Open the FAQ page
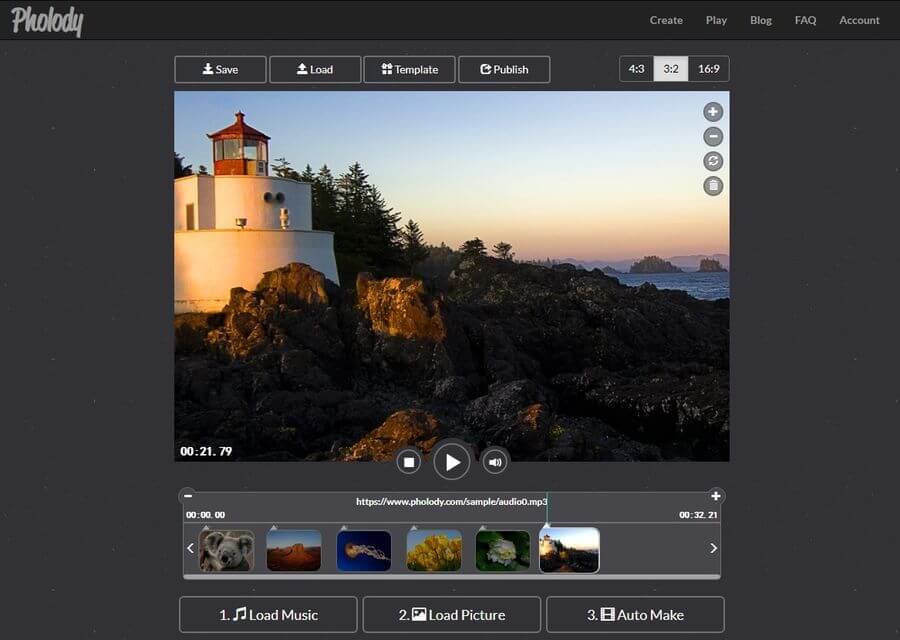Viewport: 900px width, 640px height. (805, 20)
